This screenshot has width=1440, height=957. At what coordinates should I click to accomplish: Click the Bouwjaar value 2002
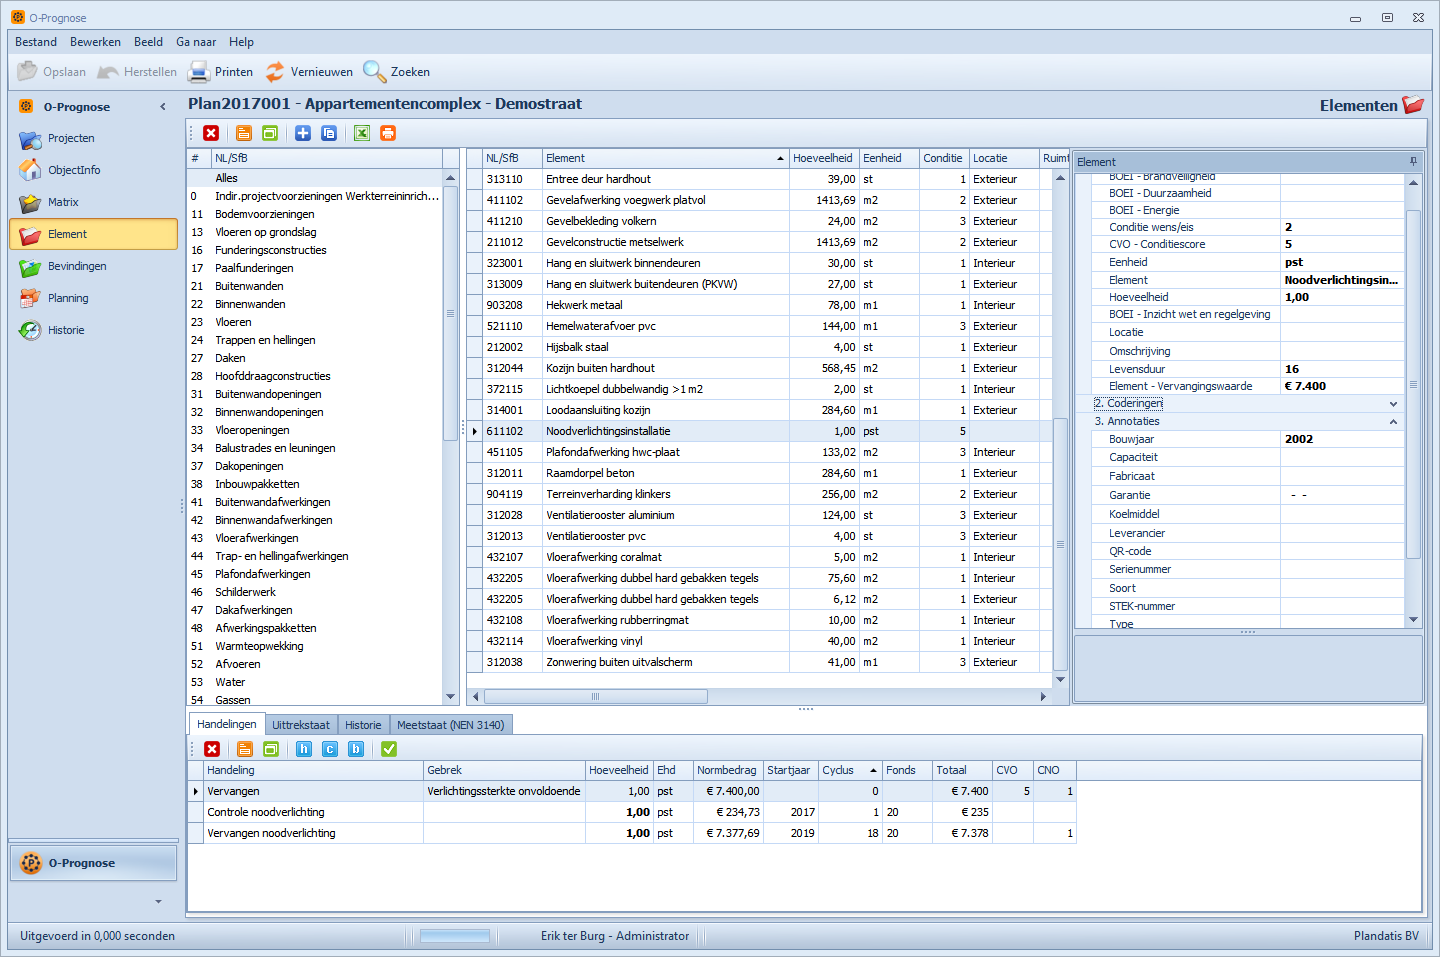point(1343,439)
